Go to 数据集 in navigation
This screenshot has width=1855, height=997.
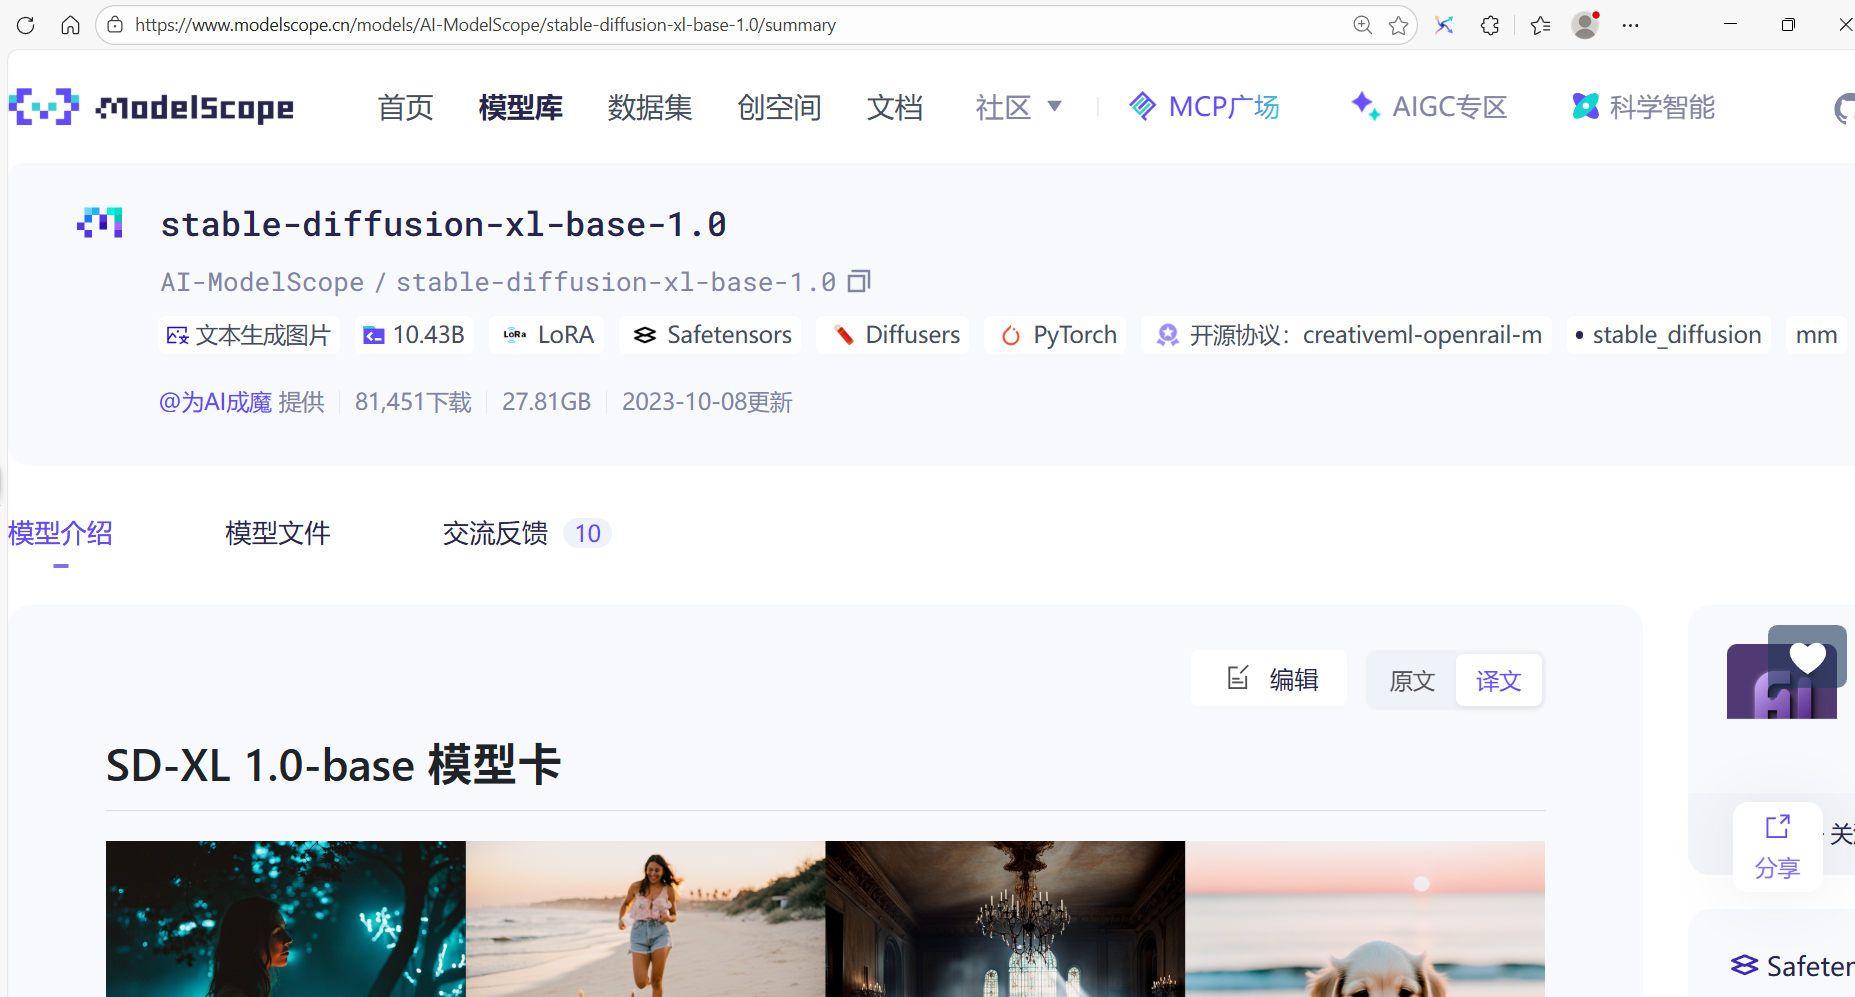[x=649, y=107]
